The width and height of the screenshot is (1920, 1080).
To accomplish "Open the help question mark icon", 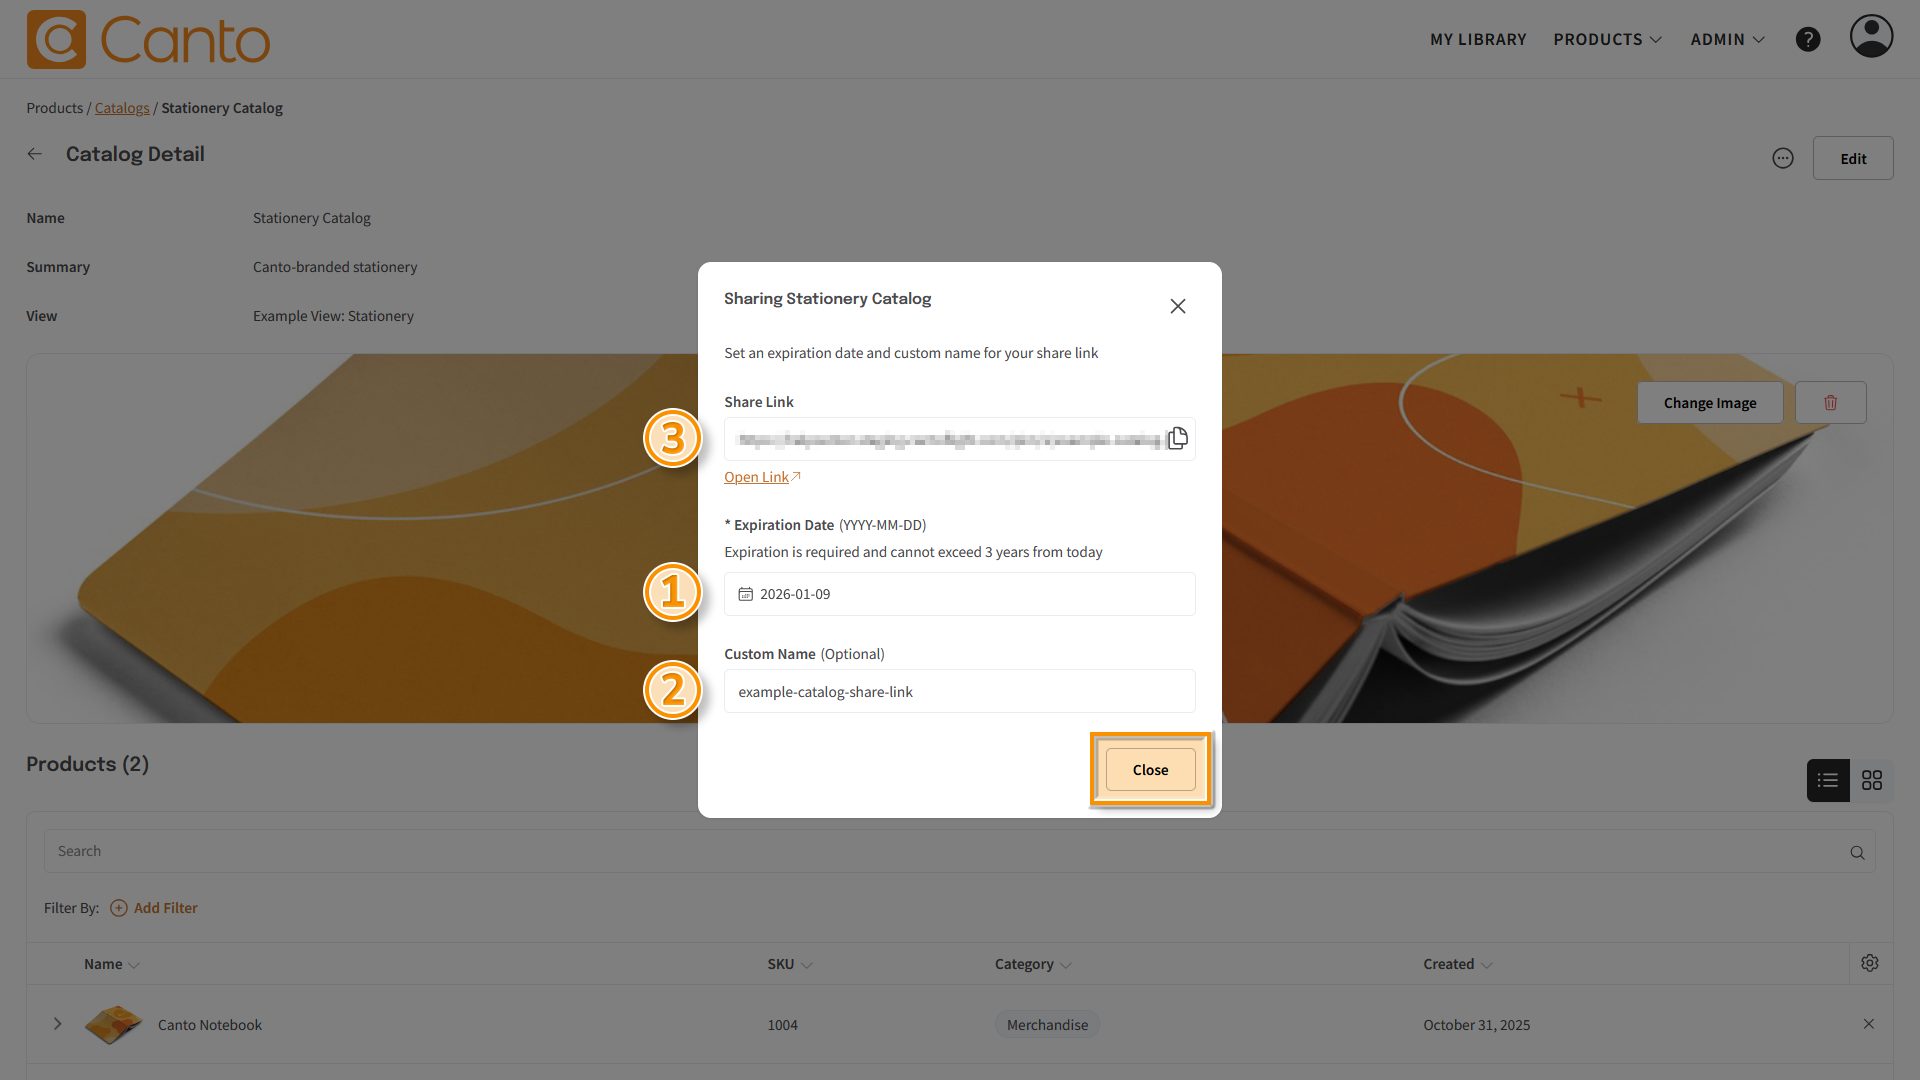I will [1808, 39].
